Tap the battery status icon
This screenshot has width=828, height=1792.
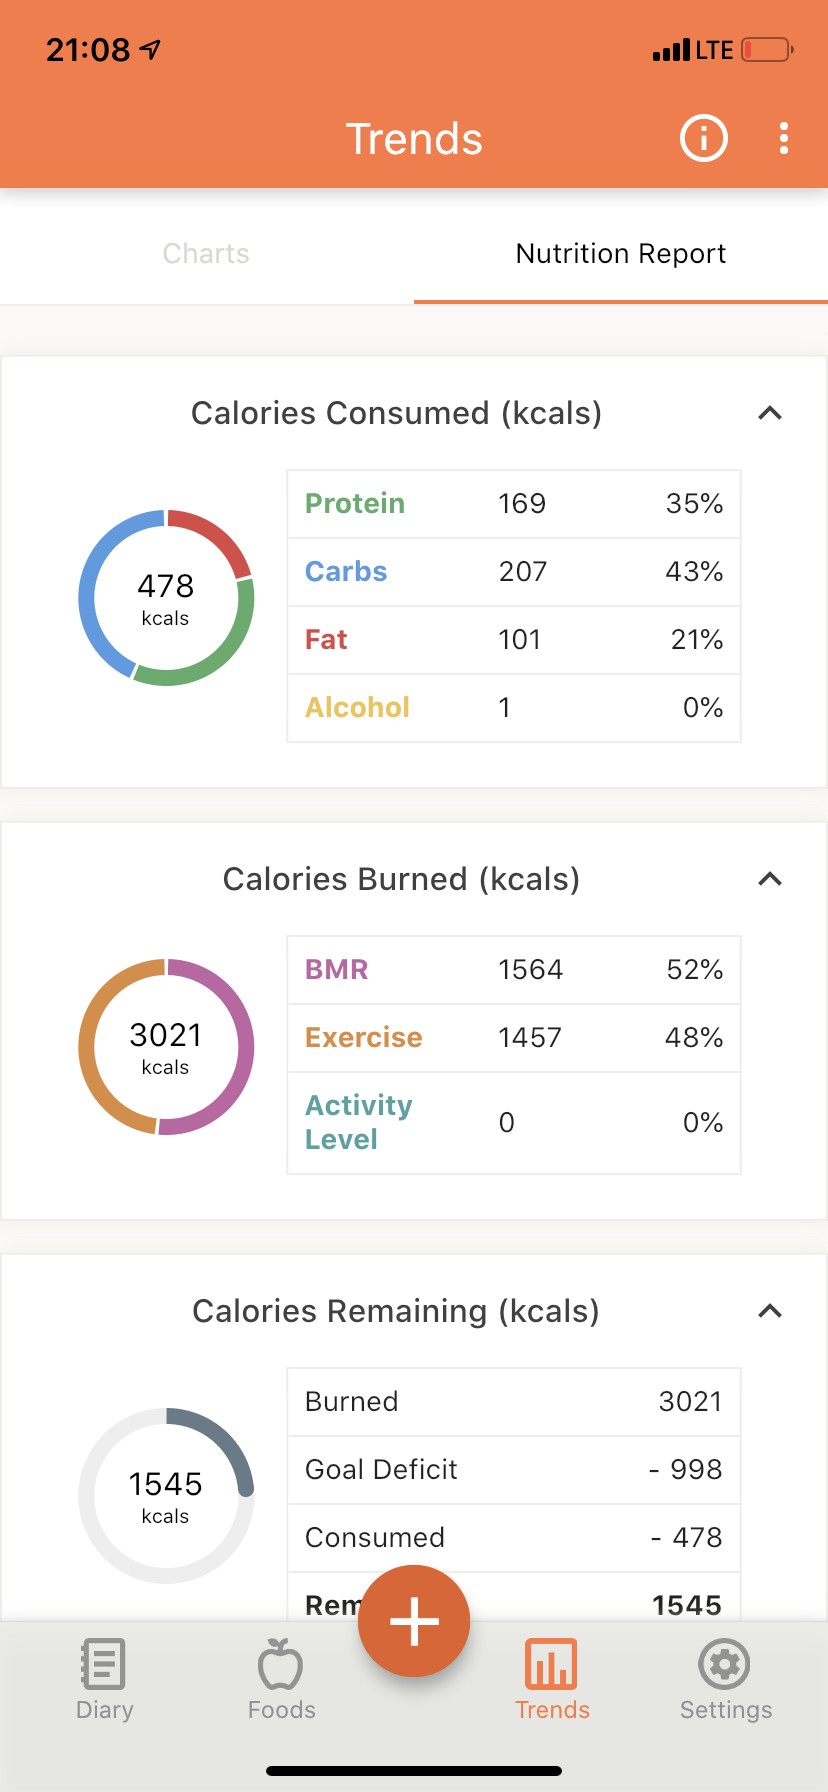click(767, 50)
